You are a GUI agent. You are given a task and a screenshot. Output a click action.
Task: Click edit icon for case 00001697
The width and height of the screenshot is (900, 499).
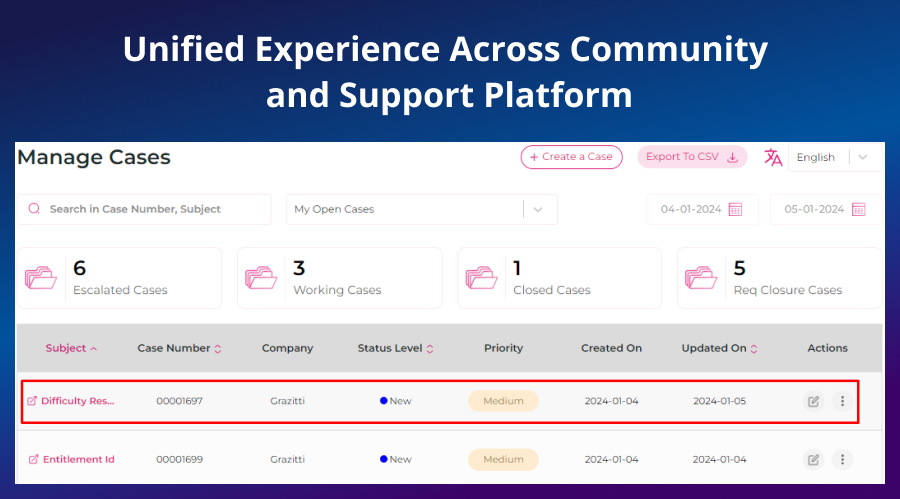point(813,401)
